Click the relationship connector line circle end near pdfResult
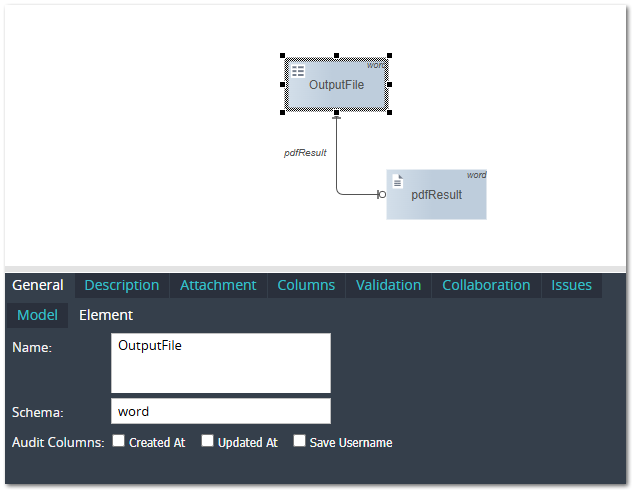The width and height of the screenshot is (635, 493). coord(381,194)
